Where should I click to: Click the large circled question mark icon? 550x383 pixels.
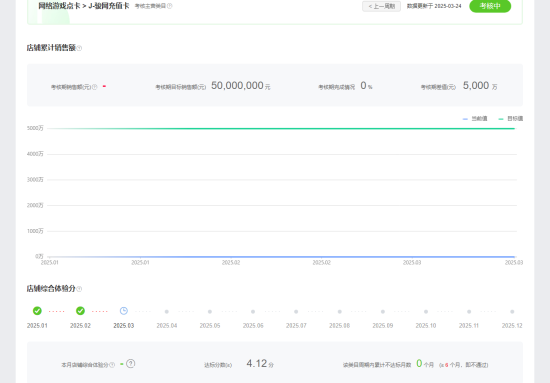pos(130,364)
